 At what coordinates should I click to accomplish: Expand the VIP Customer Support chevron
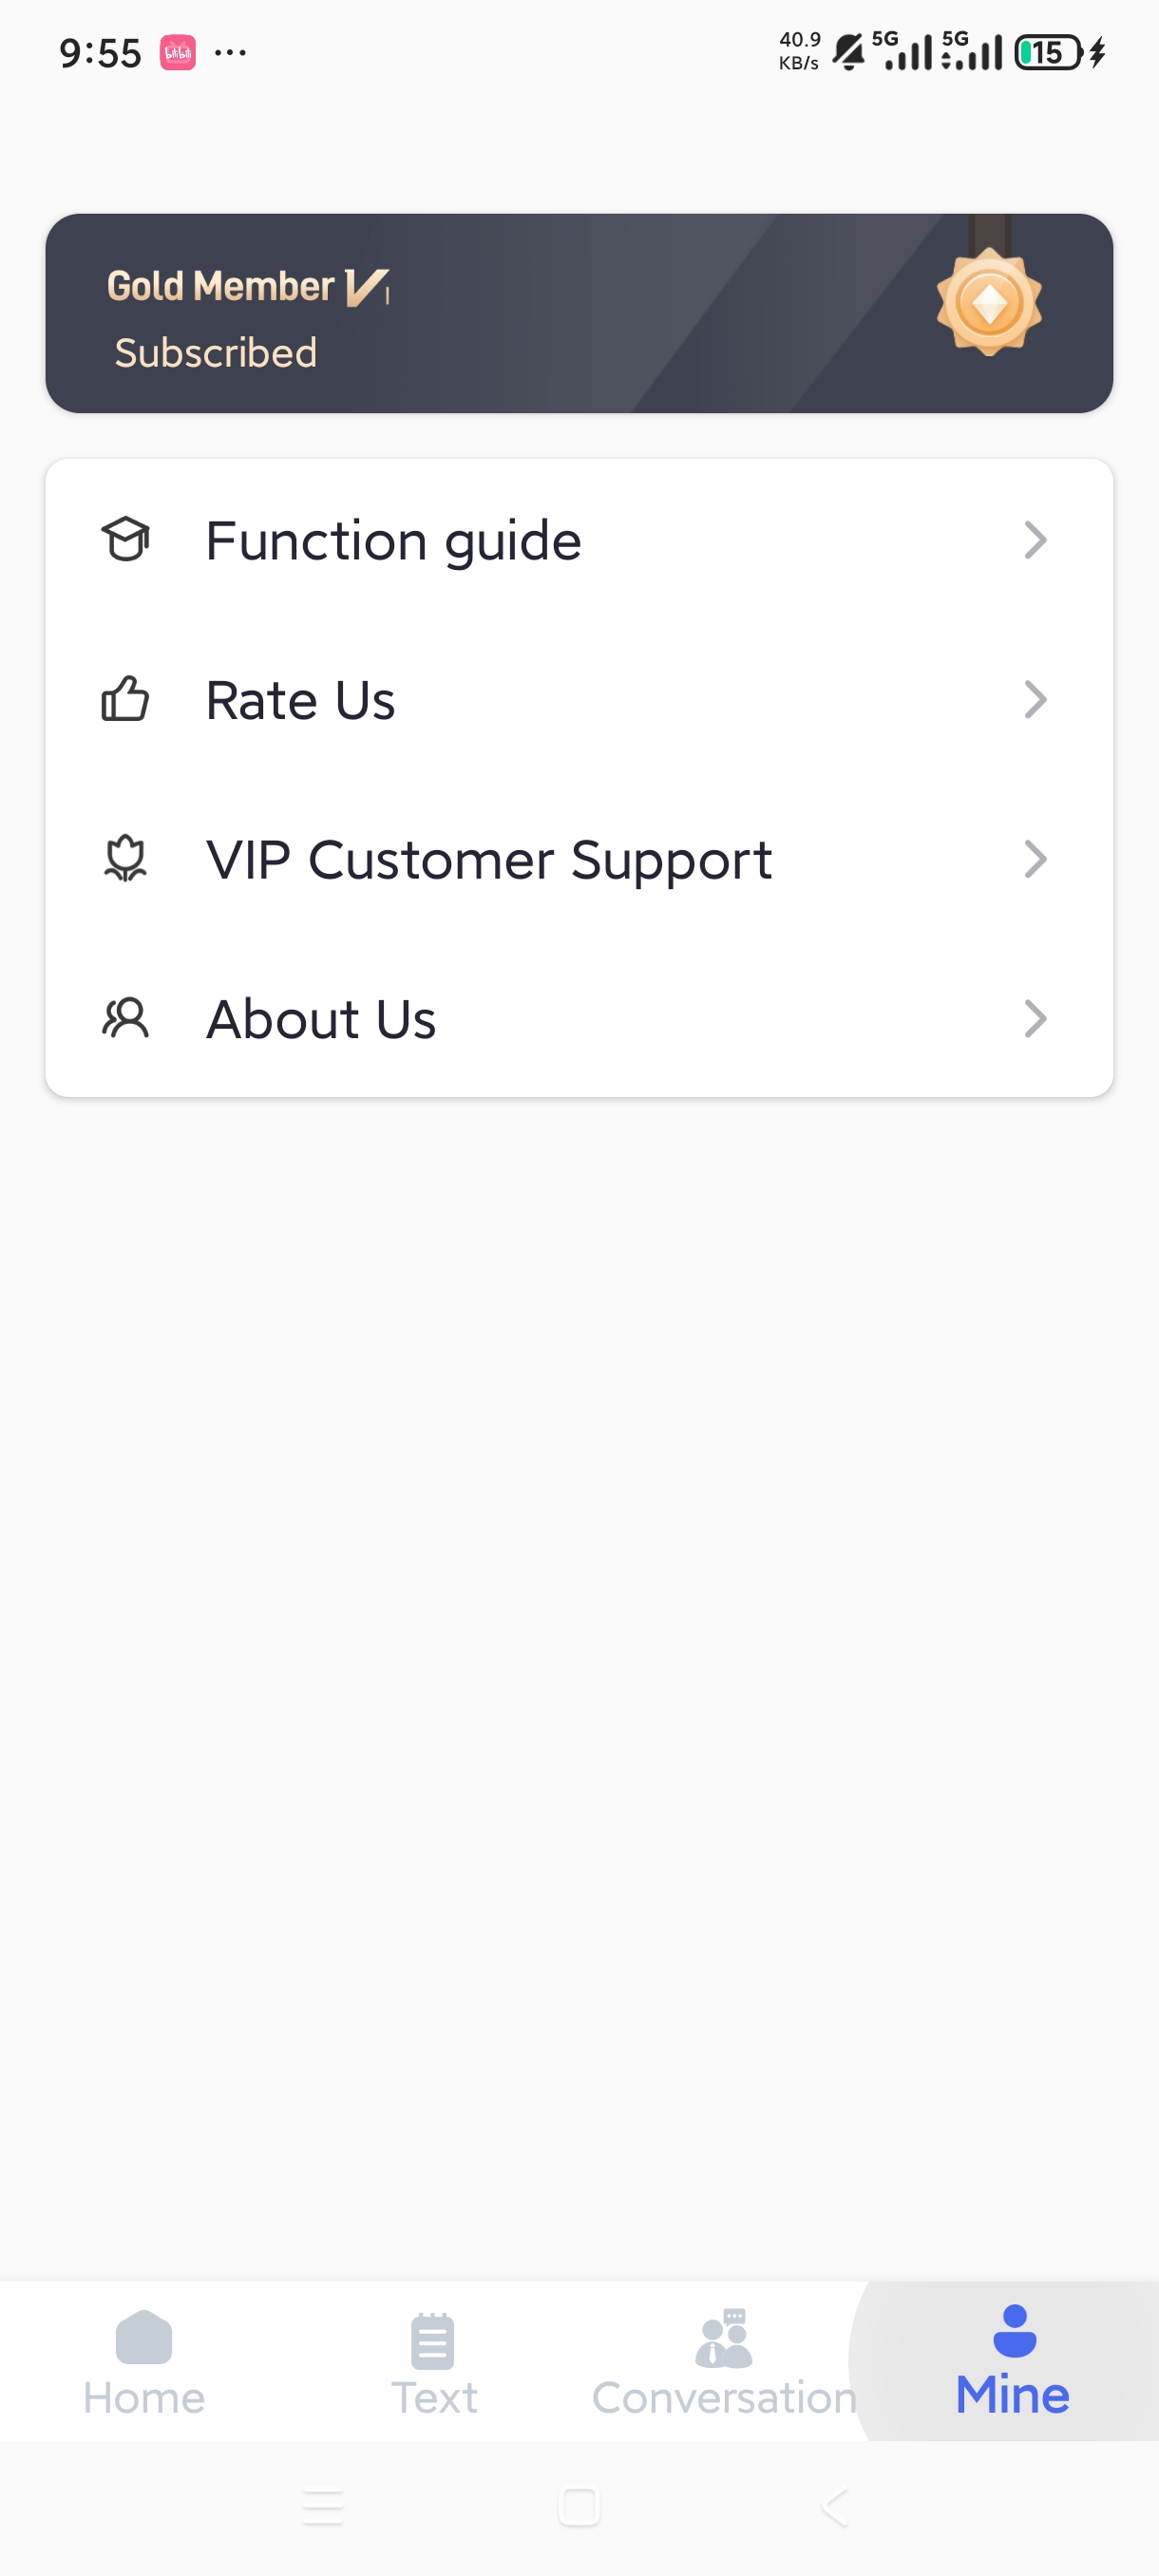point(1036,859)
